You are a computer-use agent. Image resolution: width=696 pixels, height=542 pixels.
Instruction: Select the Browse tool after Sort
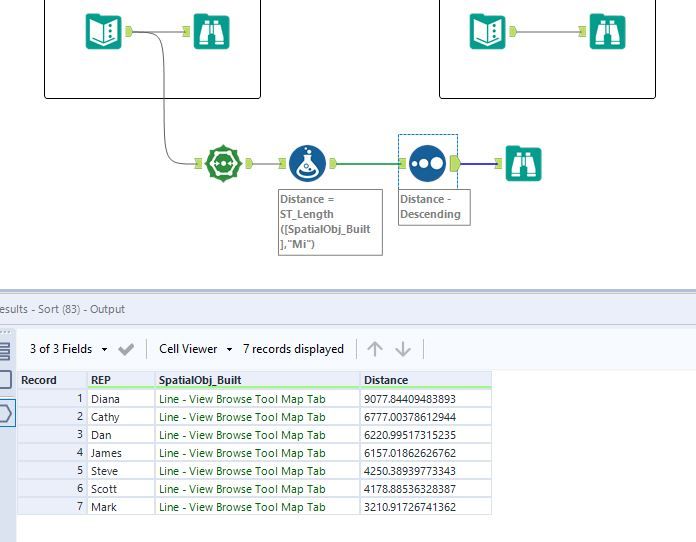(x=523, y=163)
